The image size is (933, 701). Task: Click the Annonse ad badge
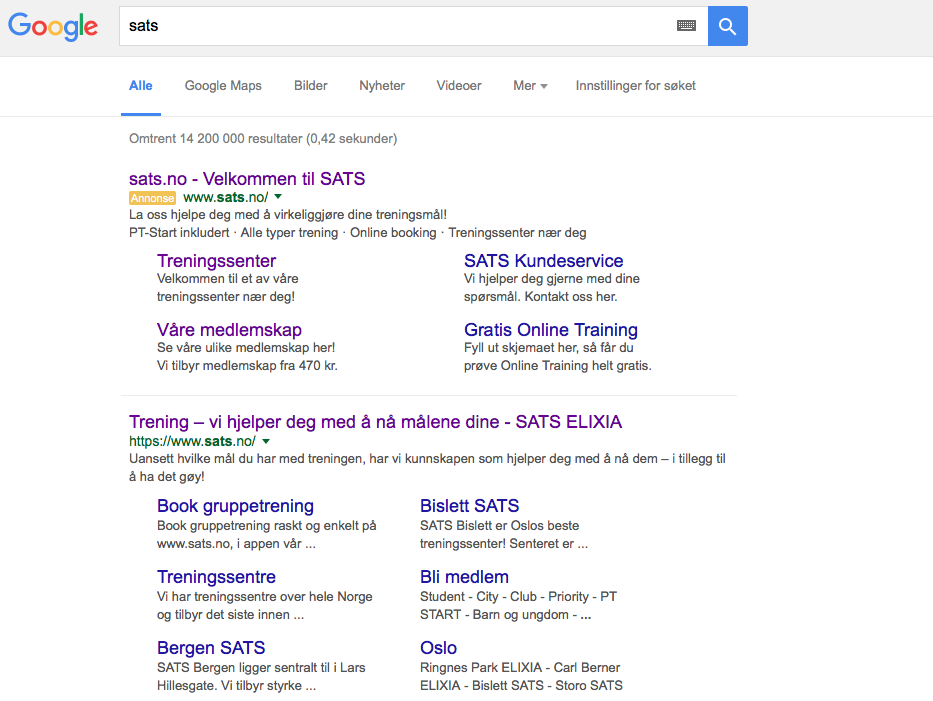(x=152, y=198)
